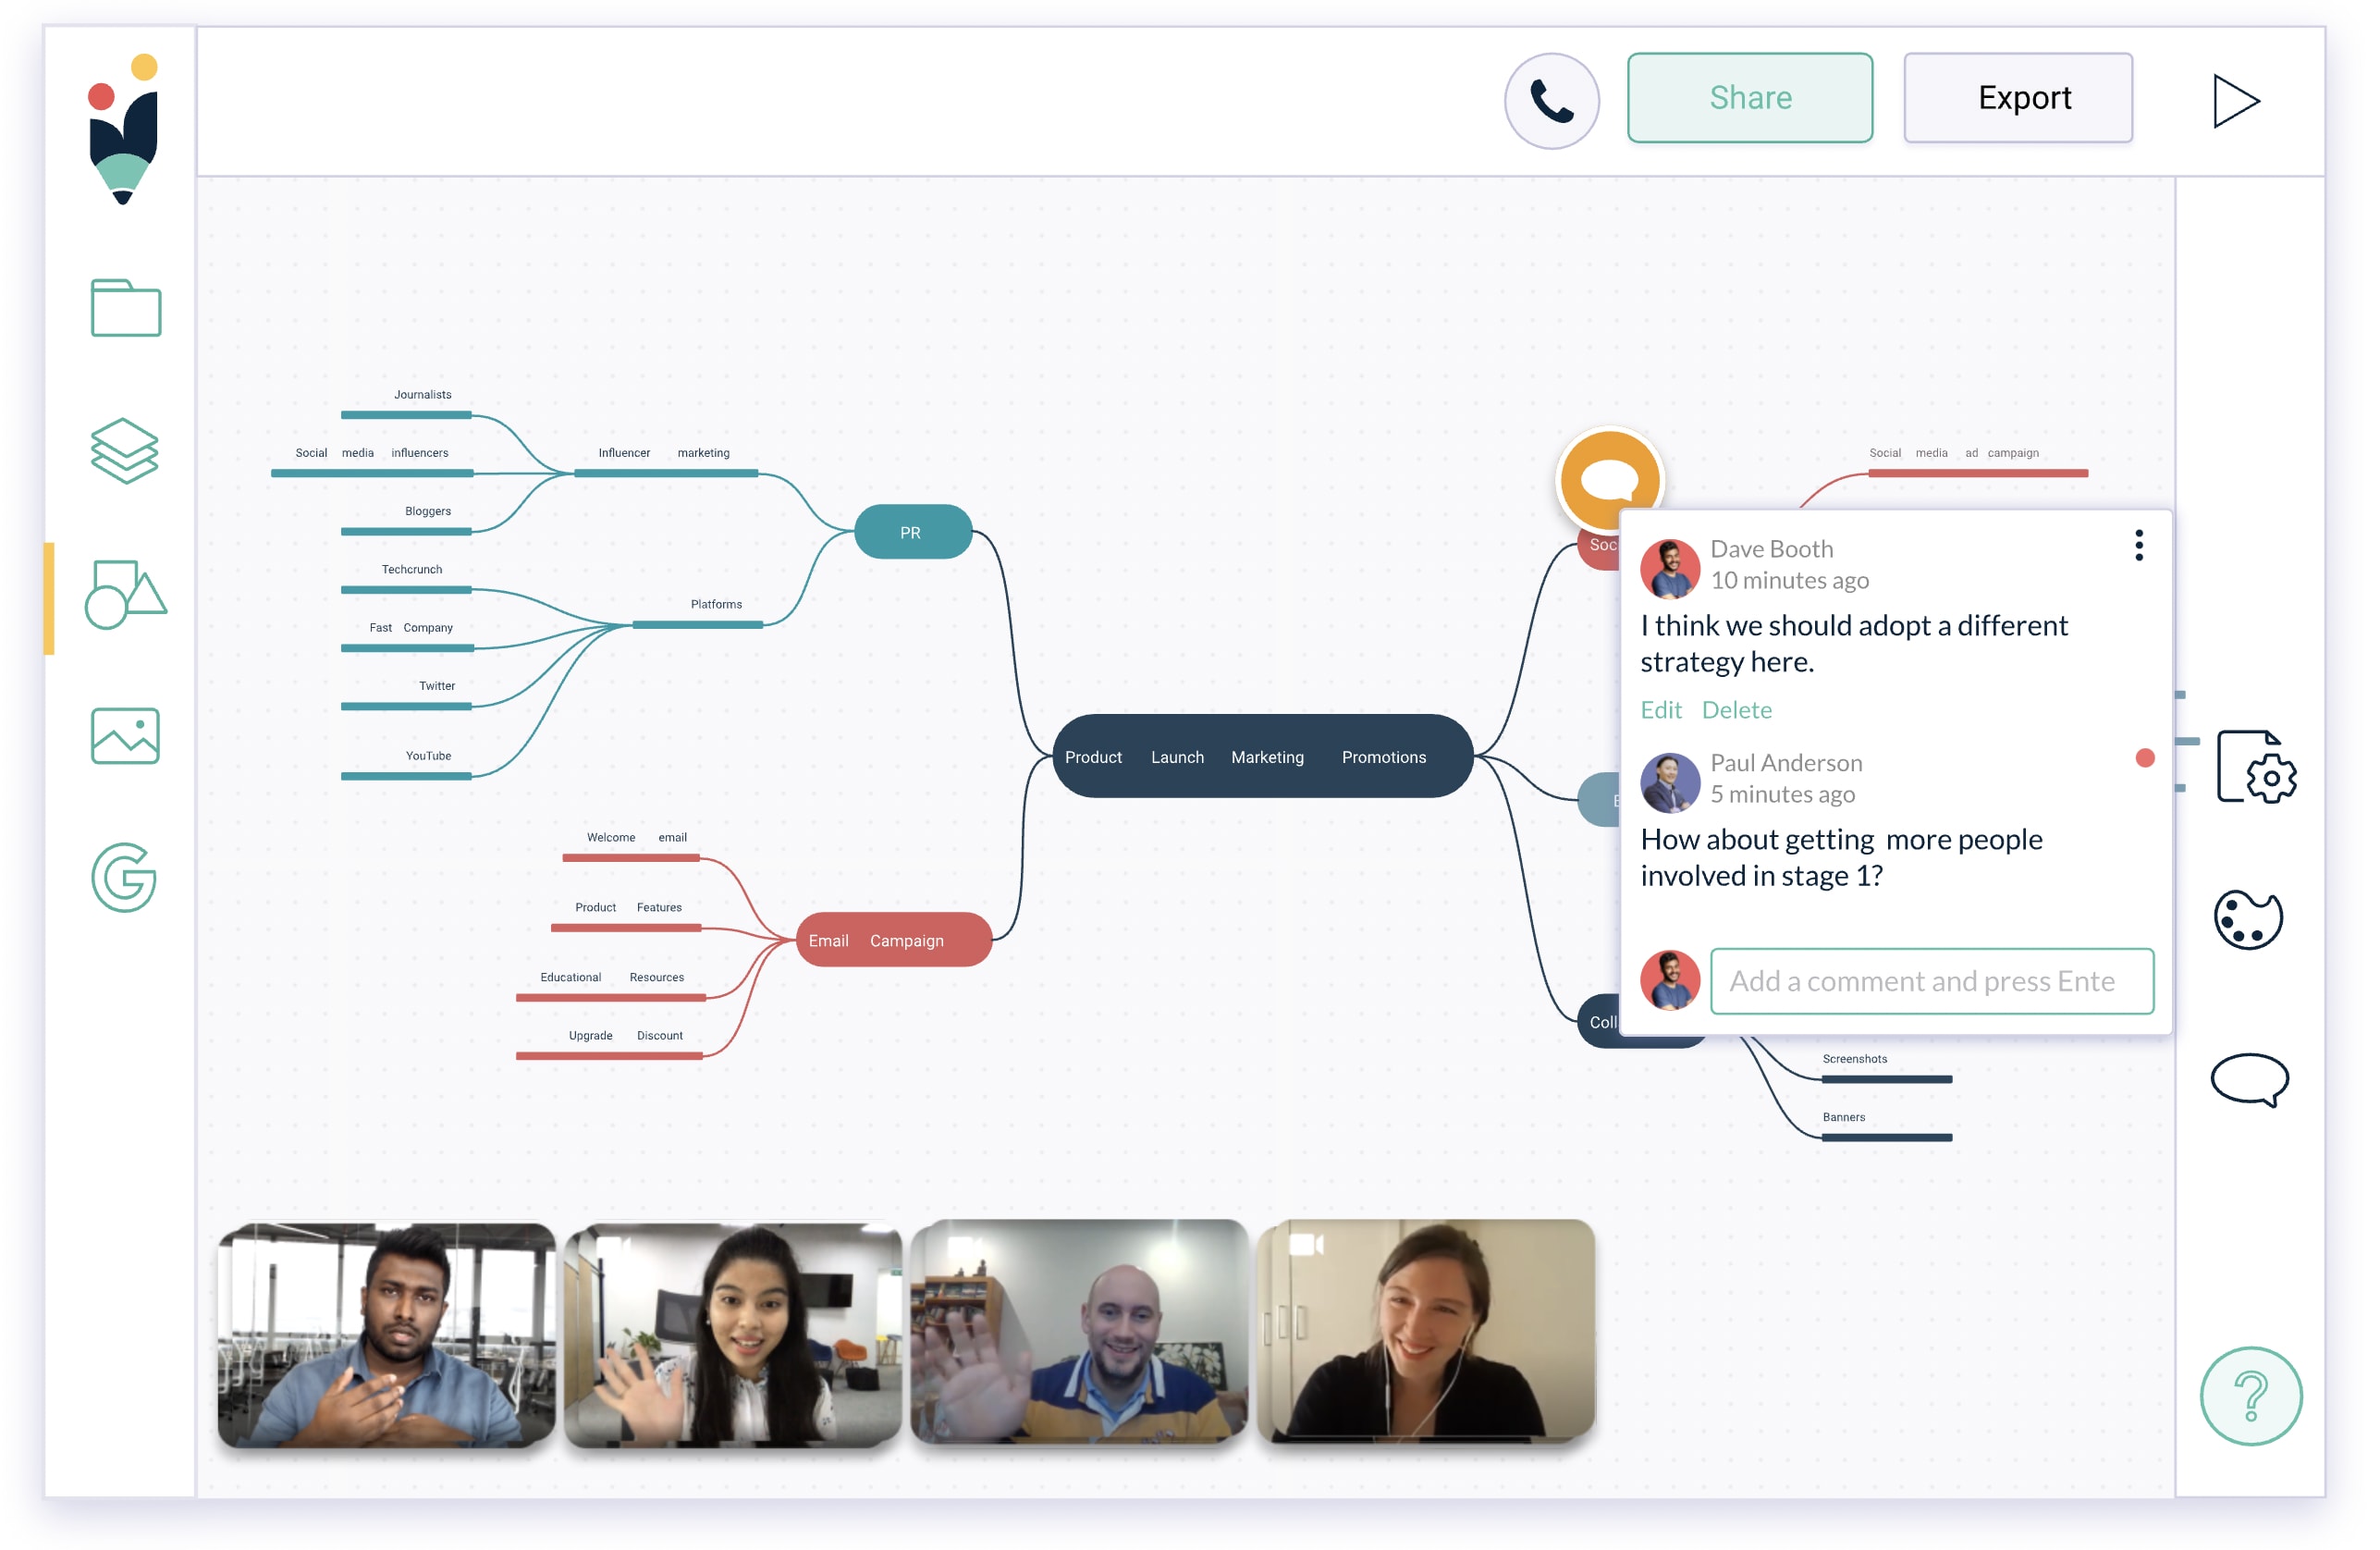Open the color palette icon
Viewport: 2380px width, 1550px height.
coord(2248,919)
